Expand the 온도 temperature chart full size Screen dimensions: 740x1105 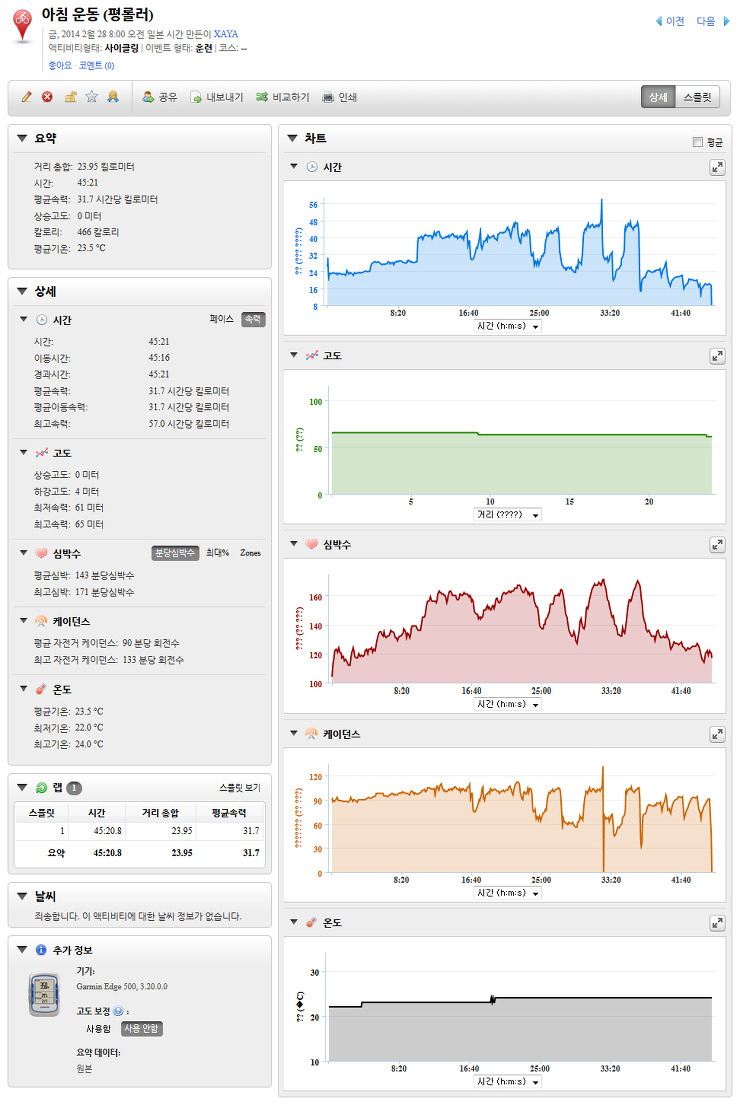click(717, 922)
